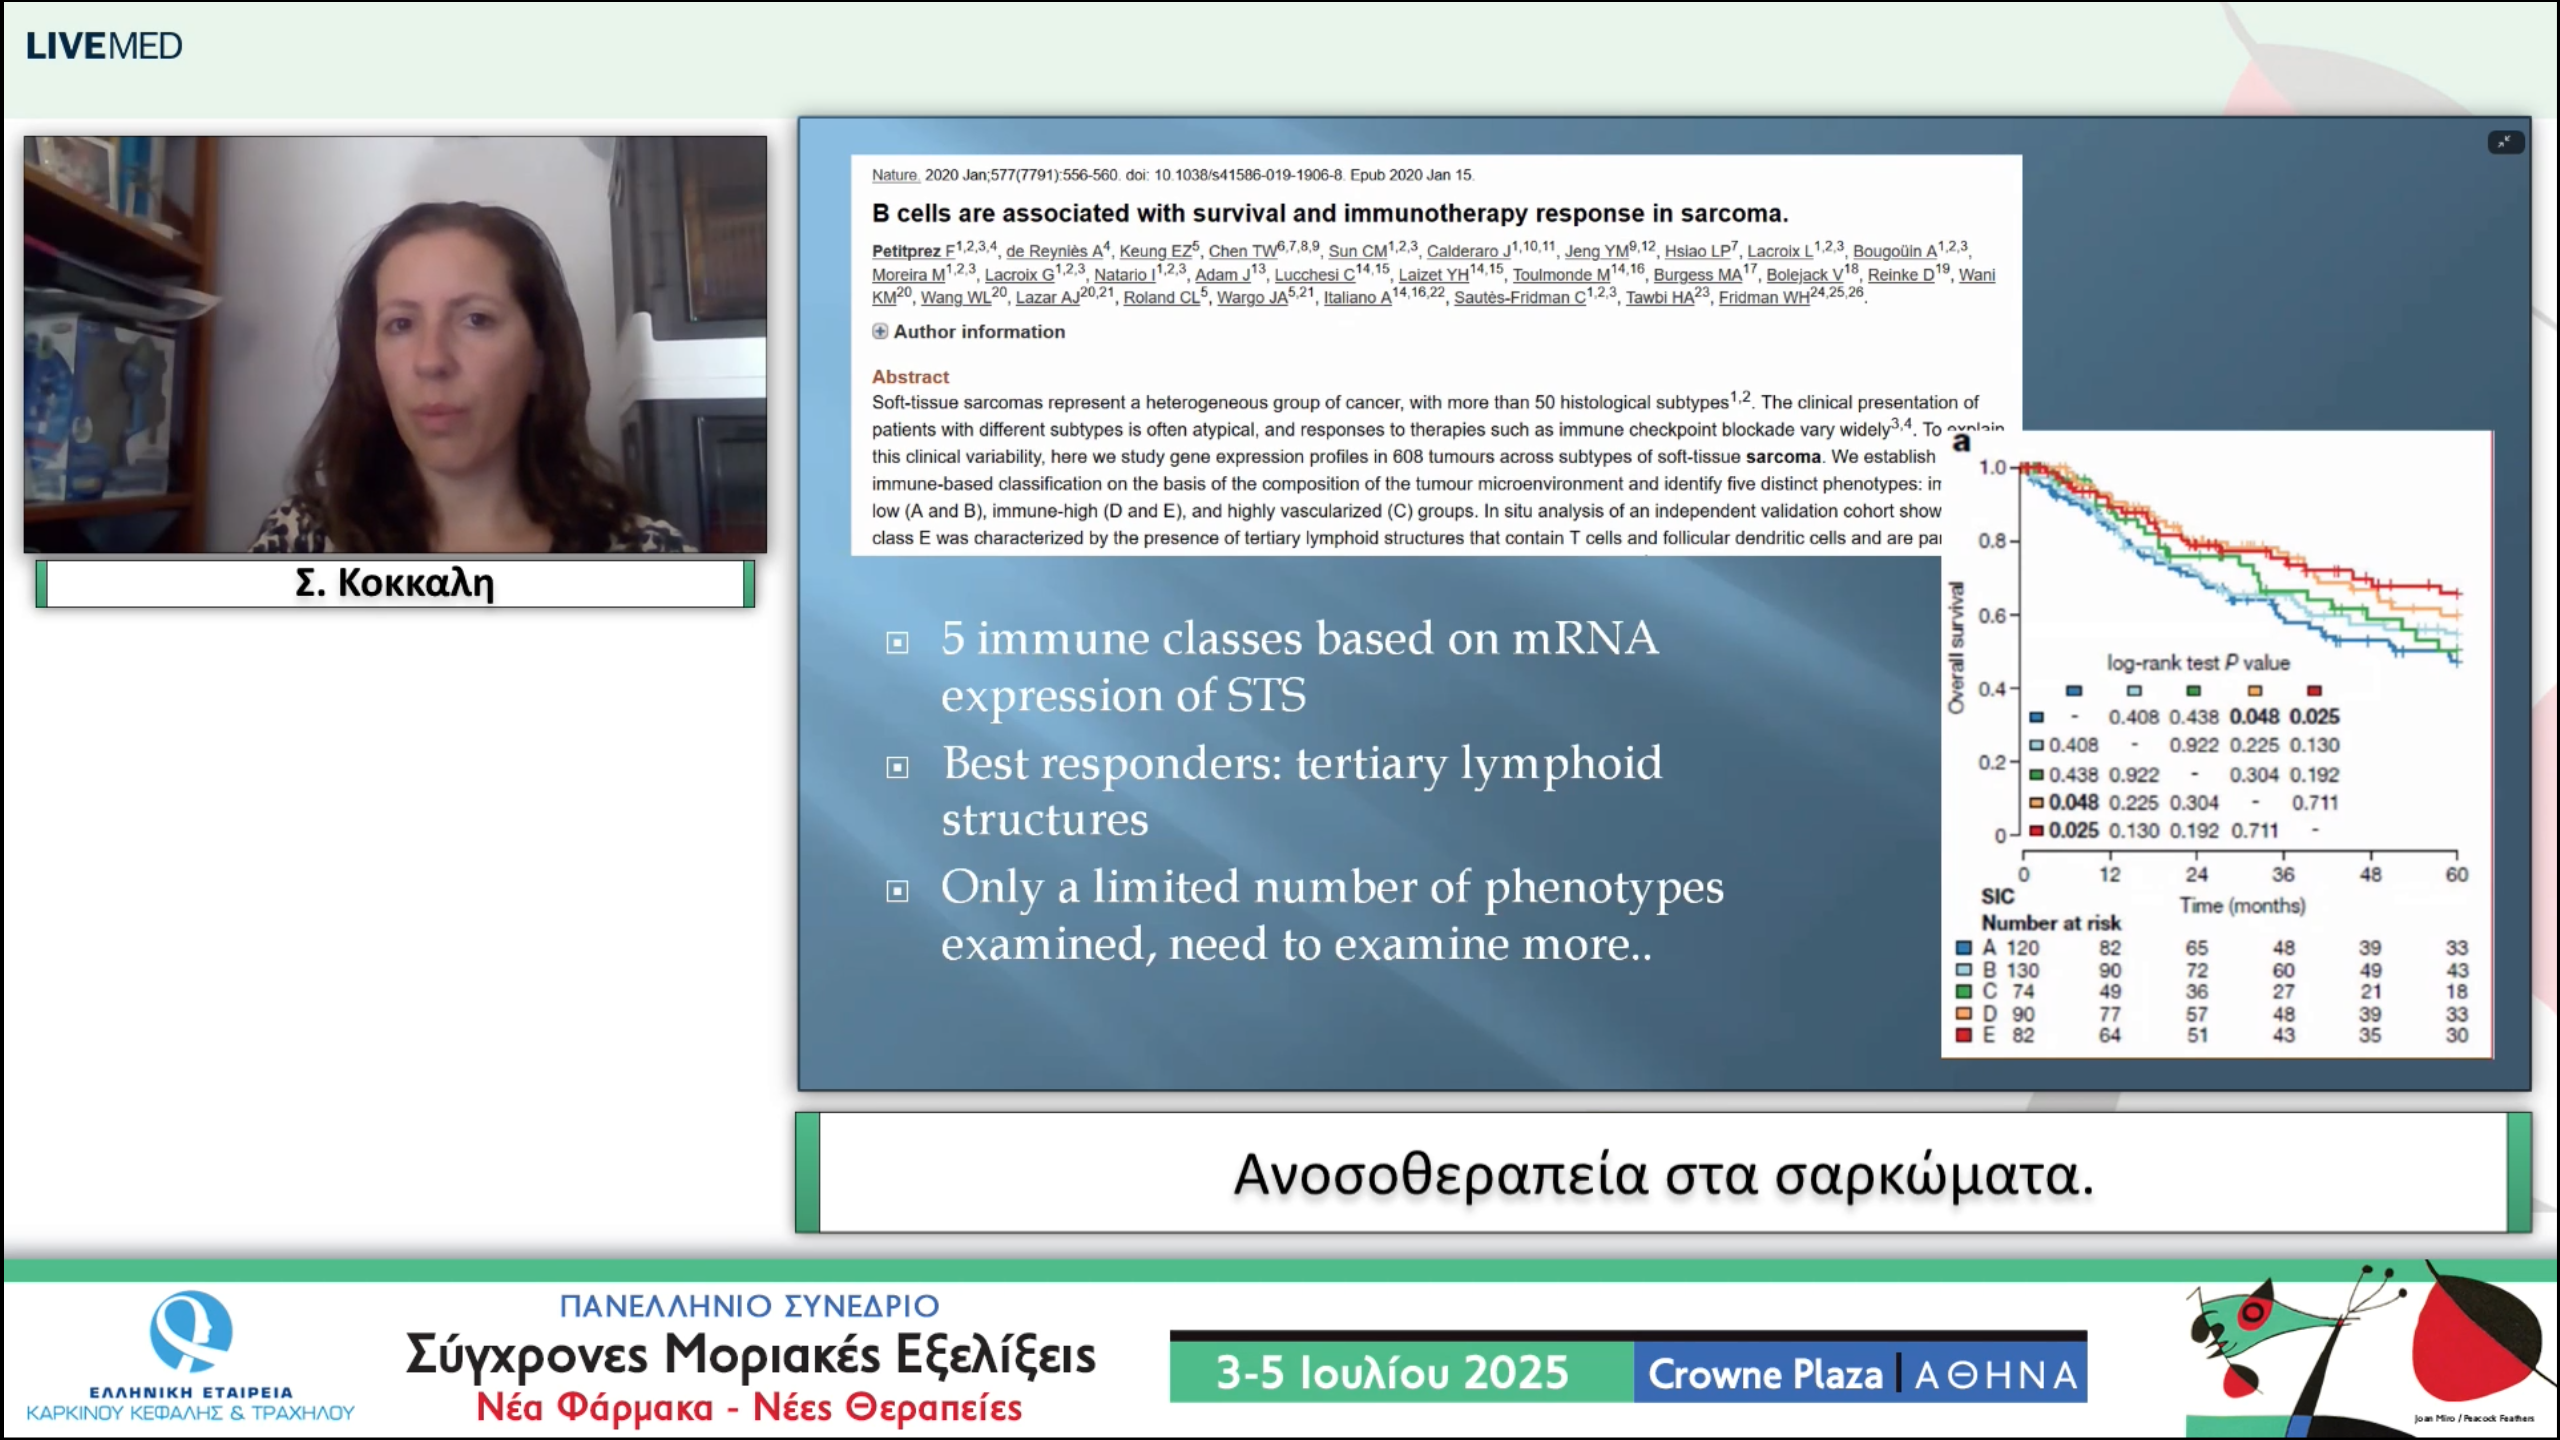Click the bullet icon before 'Only a limited number'
The width and height of the screenshot is (2560, 1440).
click(x=897, y=891)
